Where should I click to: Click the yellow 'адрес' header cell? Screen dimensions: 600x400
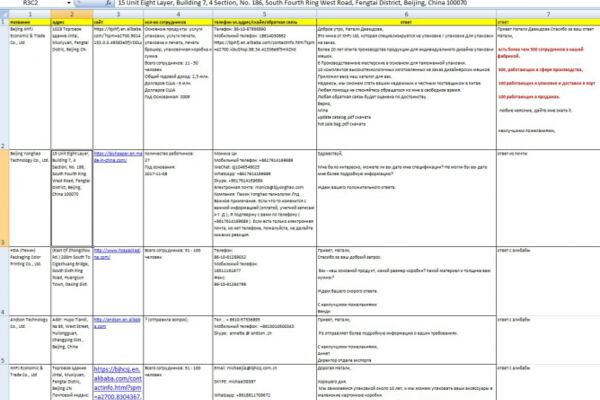72,22
